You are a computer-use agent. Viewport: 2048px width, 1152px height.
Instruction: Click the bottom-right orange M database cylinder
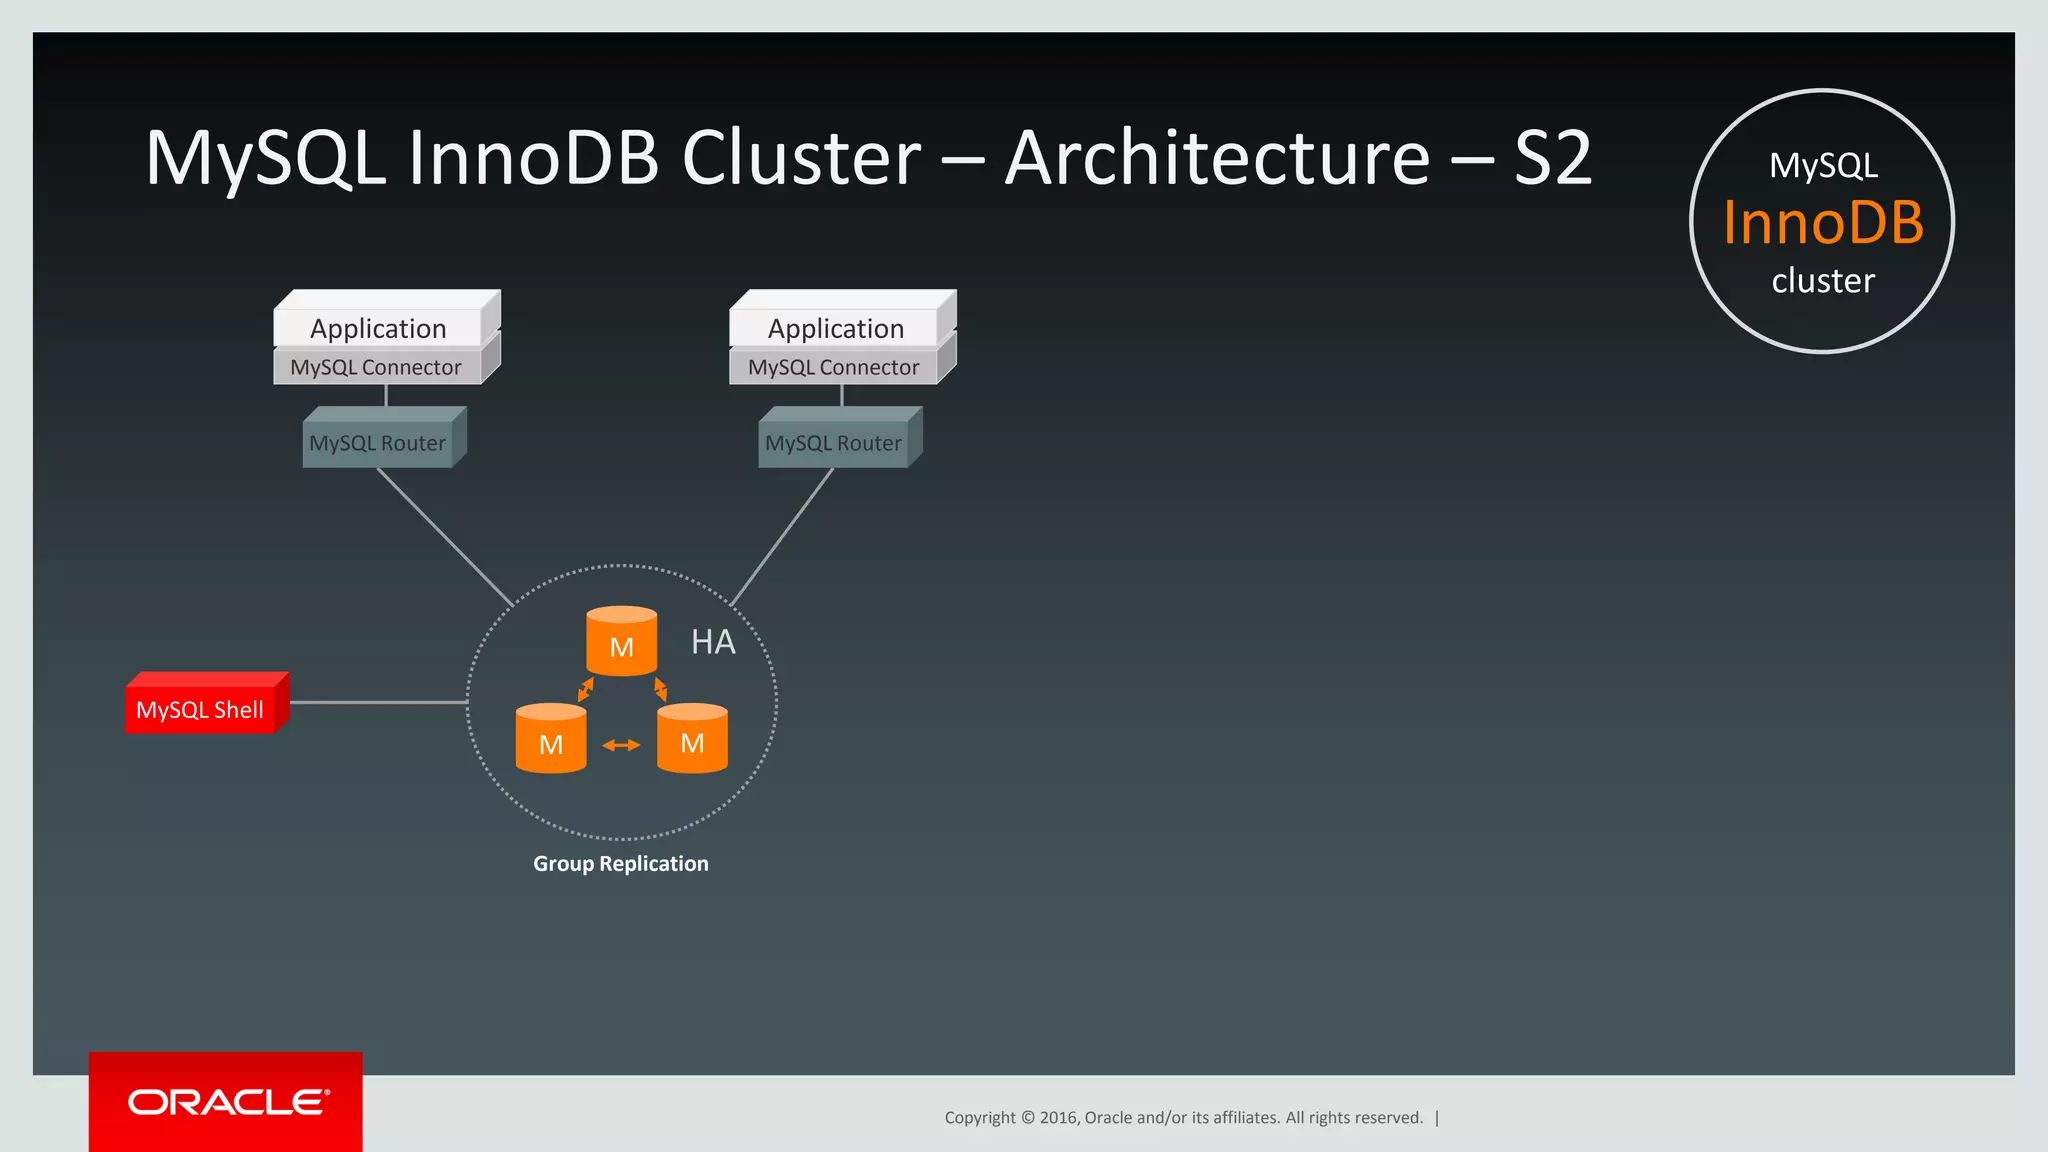(x=692, y=738)
